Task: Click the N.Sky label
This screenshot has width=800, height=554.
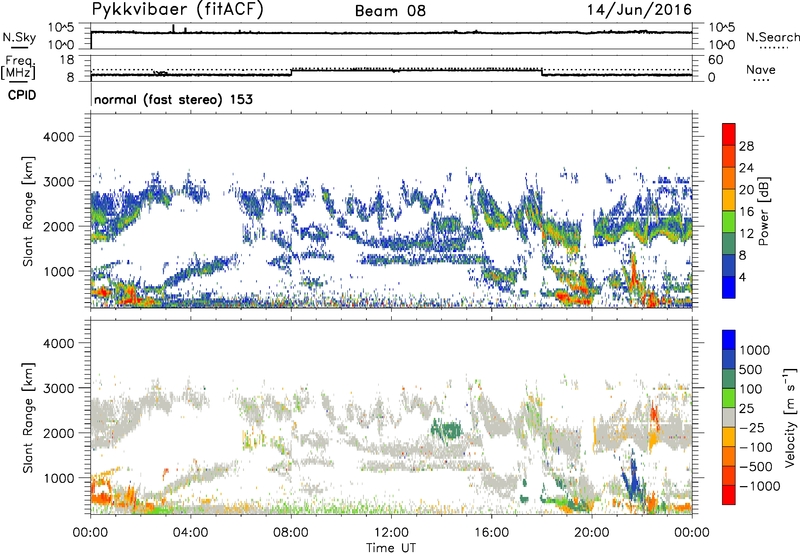Action: (x=19, y=37)
